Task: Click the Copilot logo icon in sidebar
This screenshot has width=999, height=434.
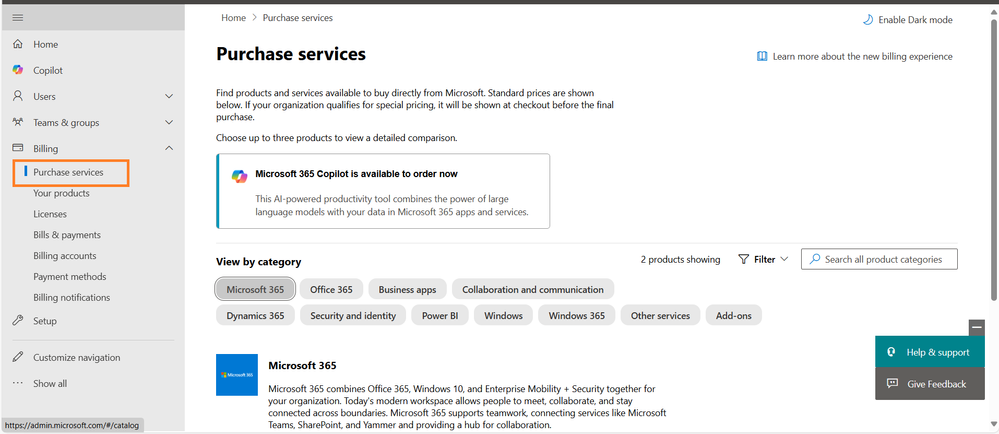Action: [18, 70]
